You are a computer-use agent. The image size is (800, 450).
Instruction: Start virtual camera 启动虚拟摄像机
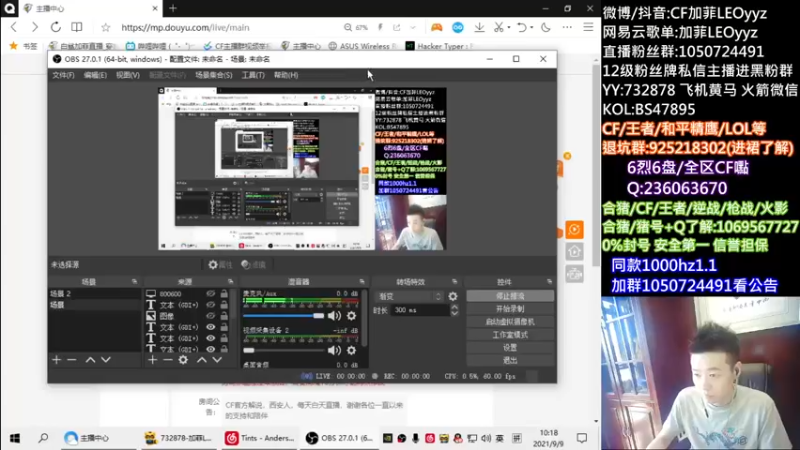[x=510, y=322]
